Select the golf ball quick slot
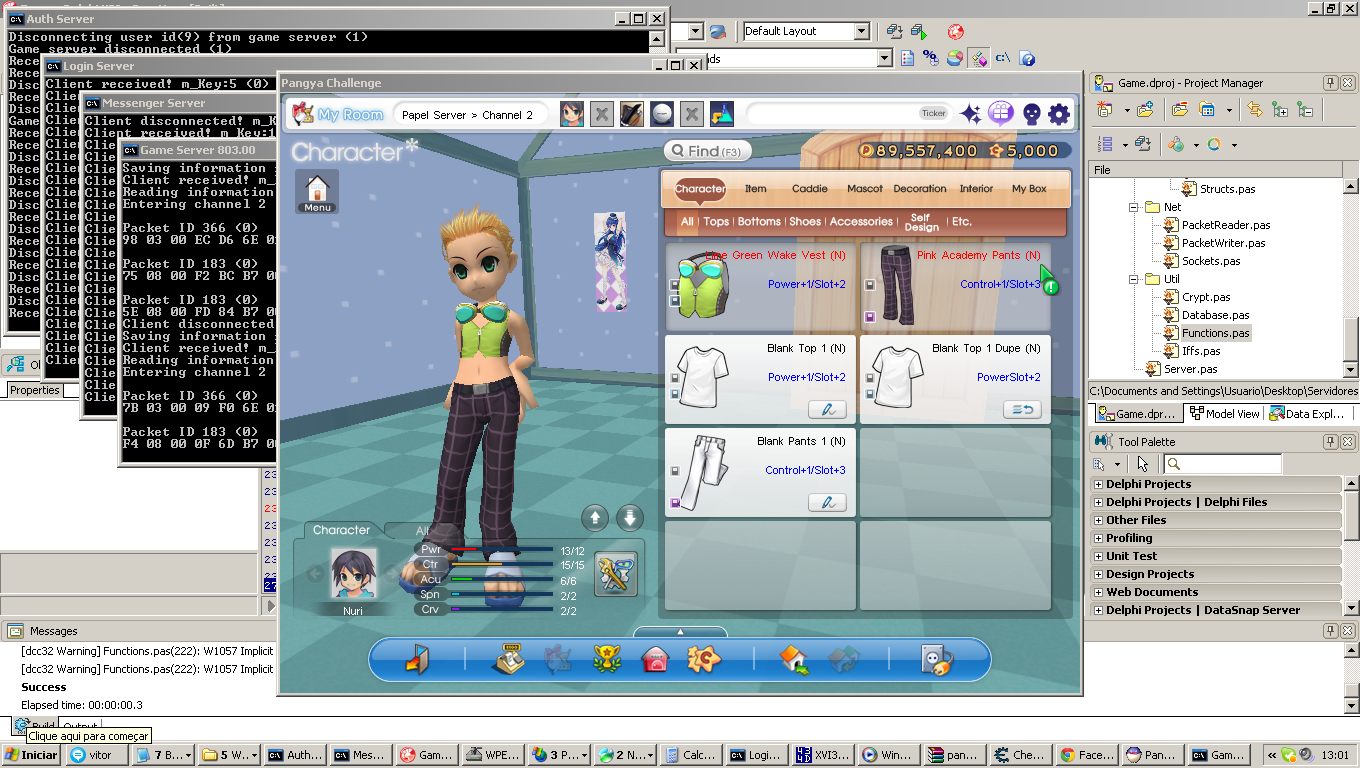Image resolution: width=1360 pixels, height=768 pixels. 661,114
